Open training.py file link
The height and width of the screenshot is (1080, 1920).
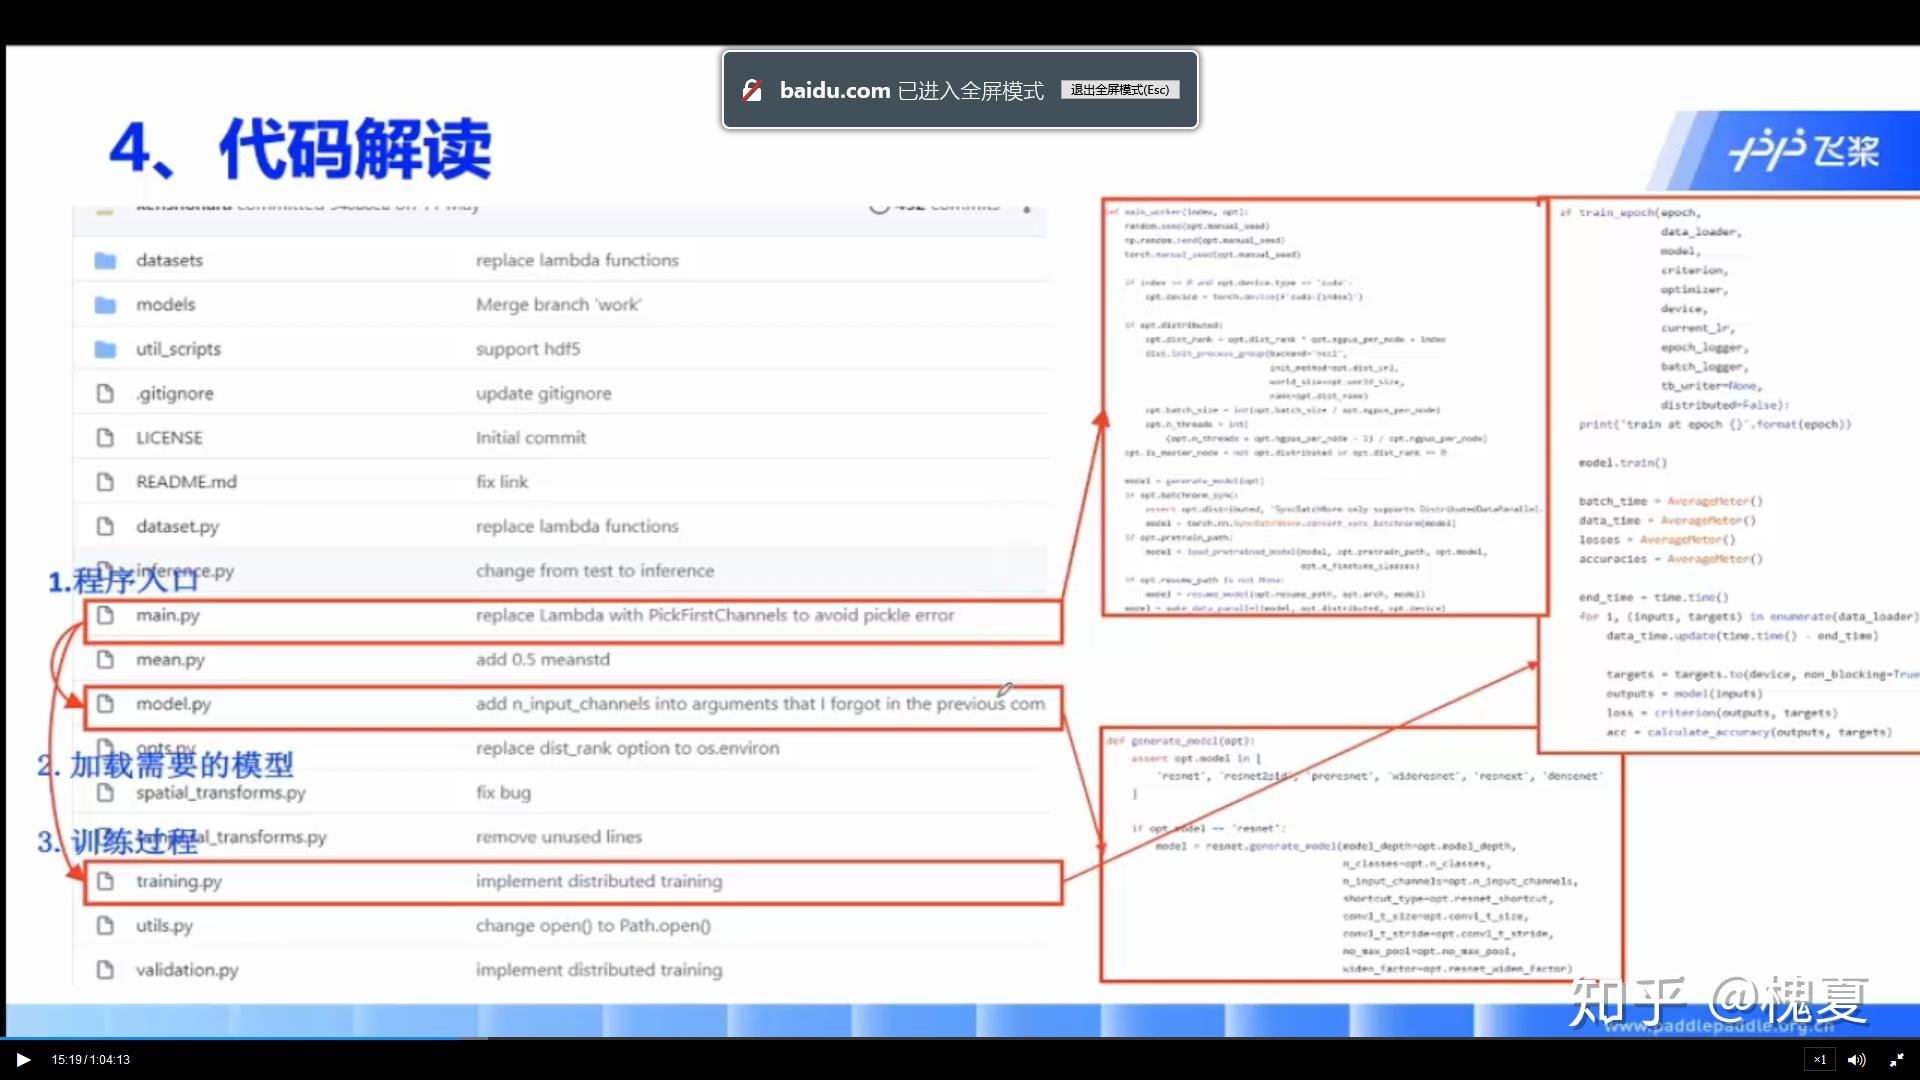click(x=179, y=882)
